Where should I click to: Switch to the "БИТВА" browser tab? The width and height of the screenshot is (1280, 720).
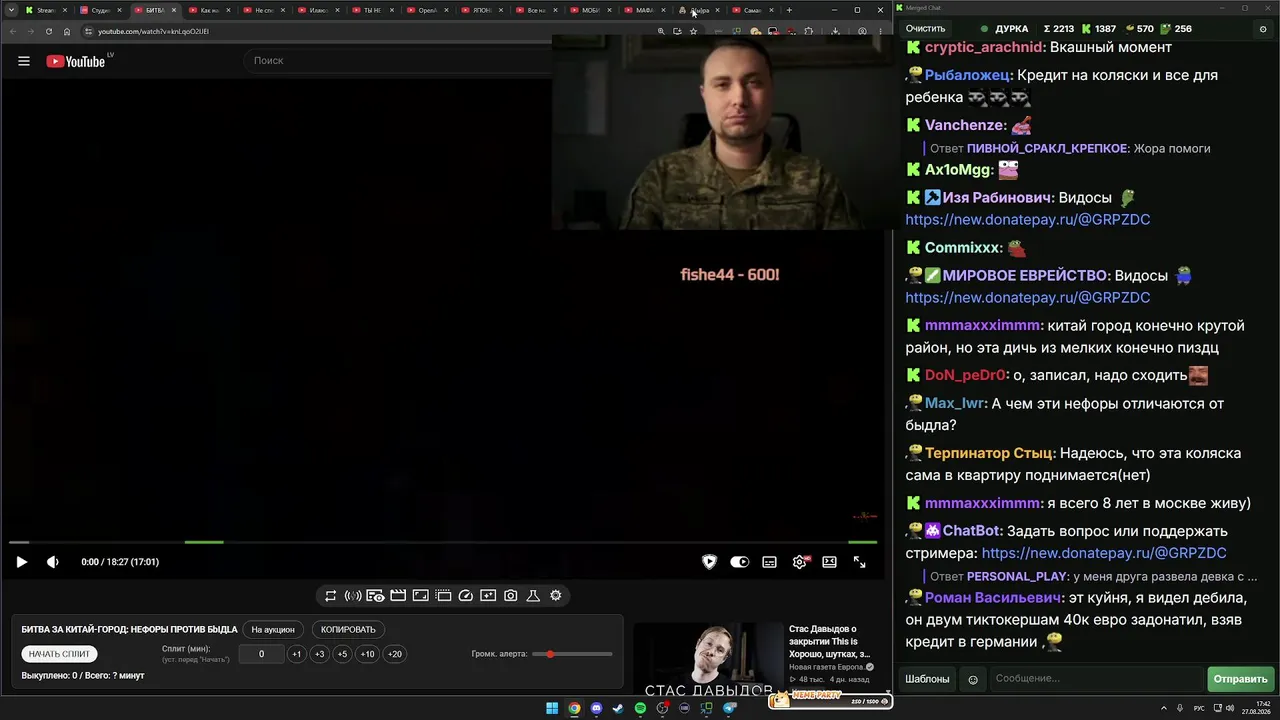click(156, 10)
